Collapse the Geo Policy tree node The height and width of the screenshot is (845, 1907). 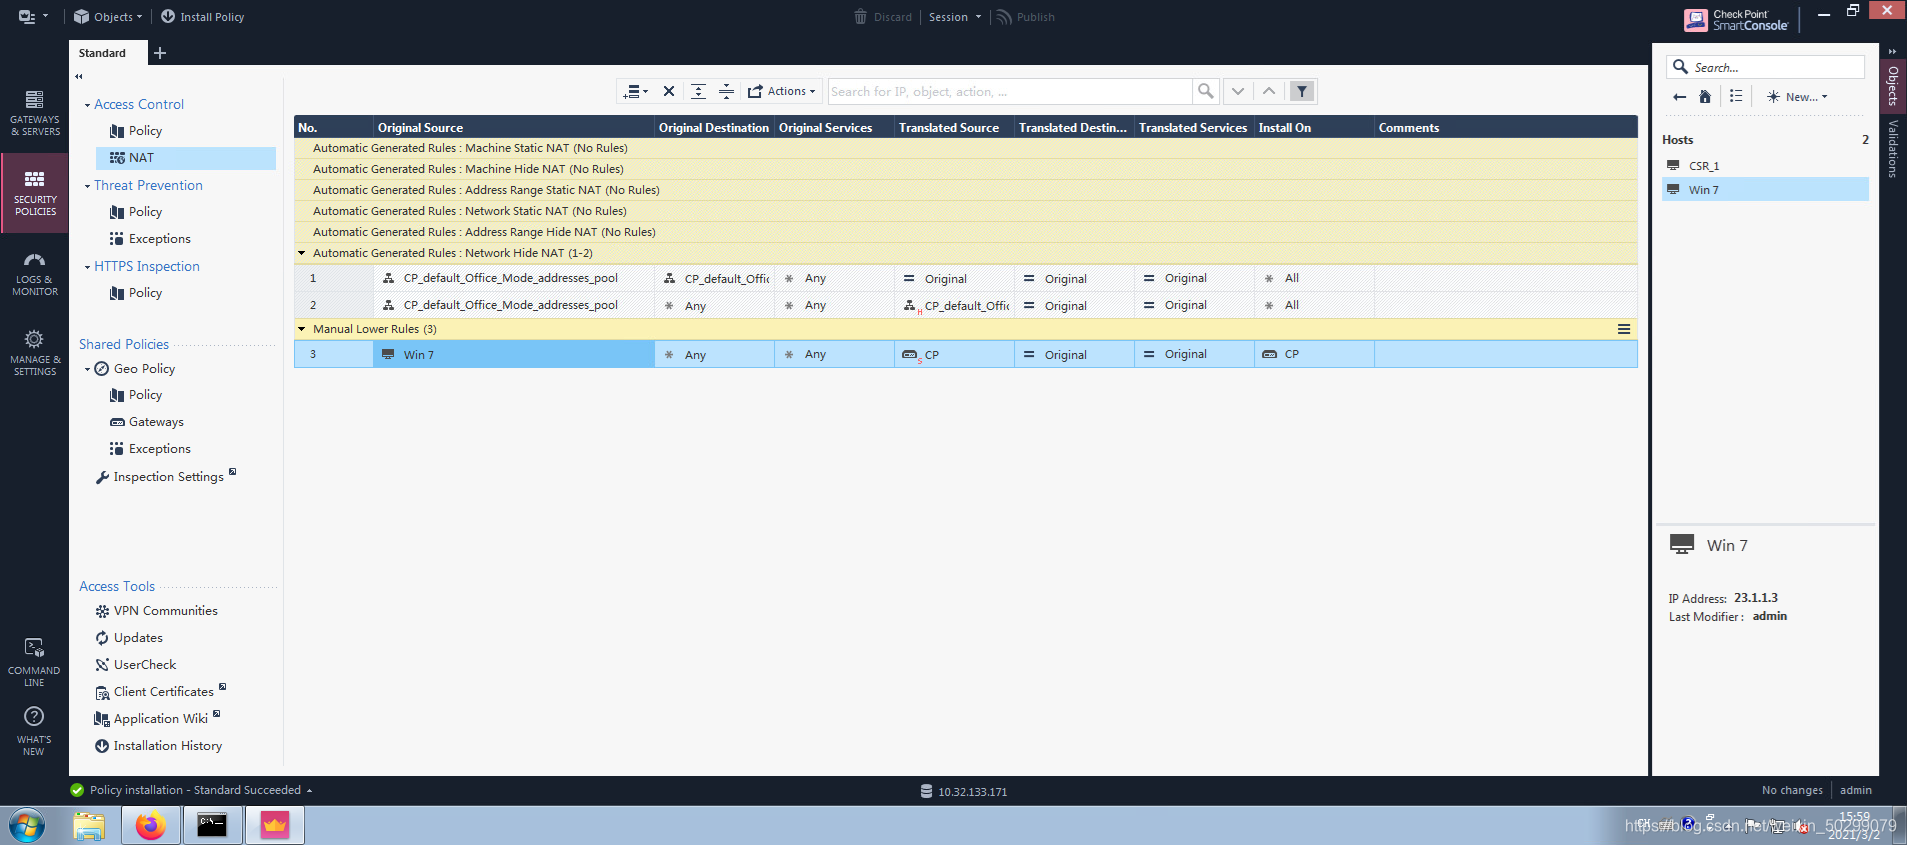click(x=87, y=369)
